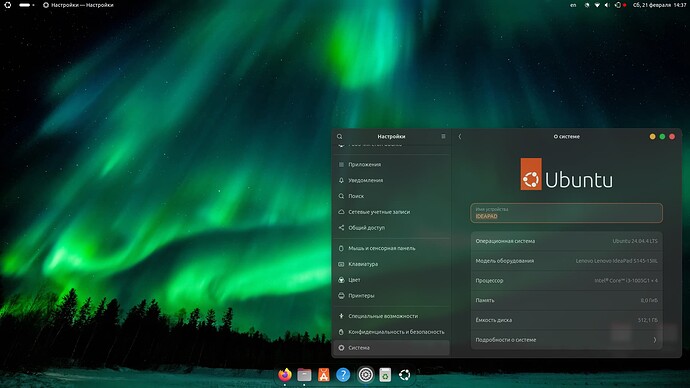Open Trash from the dock

click(385, 375)
